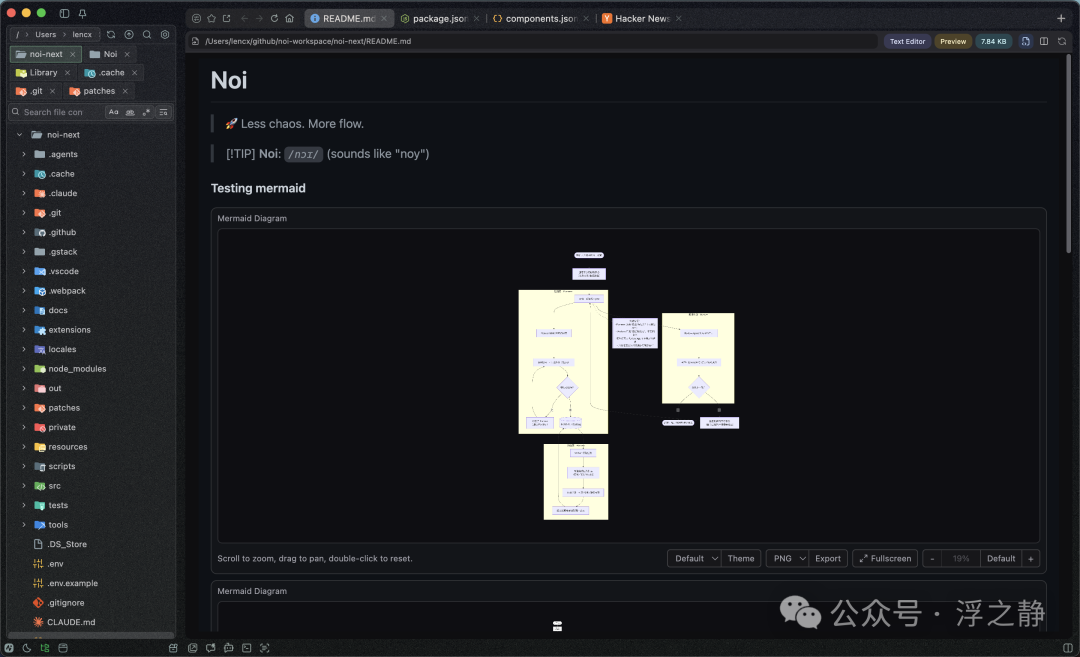The image size is (1080, 657).
Task: Toggle whole word match in file search
Action: (130, 112)
